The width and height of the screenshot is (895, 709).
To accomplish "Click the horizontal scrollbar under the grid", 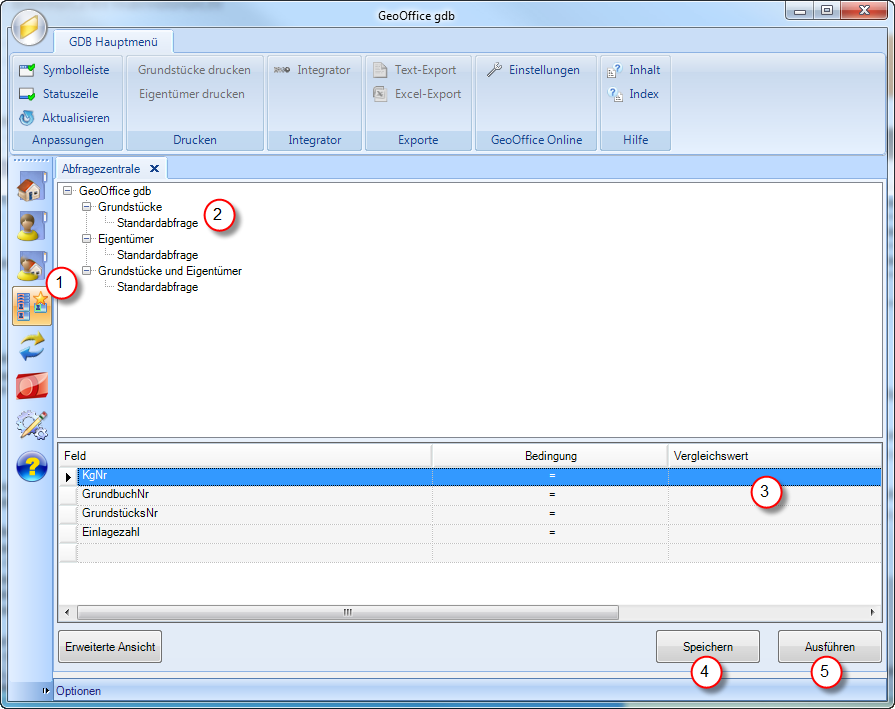I will [x=348, y=612].
